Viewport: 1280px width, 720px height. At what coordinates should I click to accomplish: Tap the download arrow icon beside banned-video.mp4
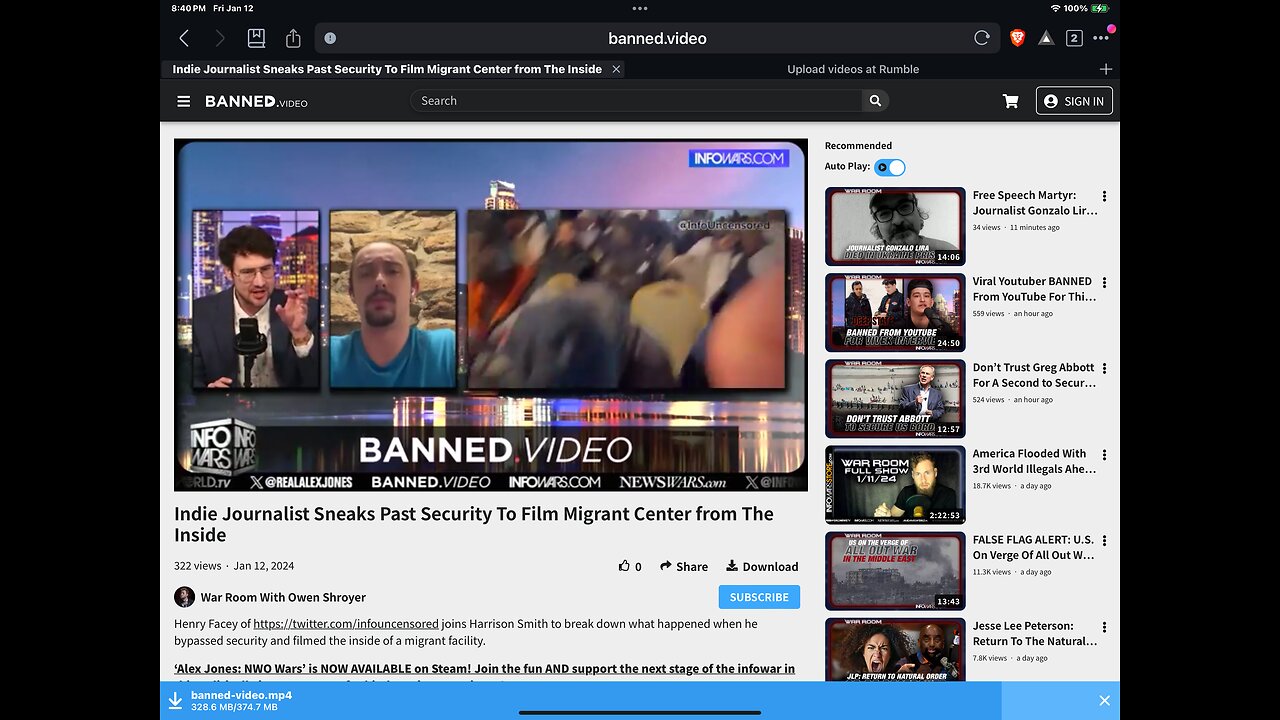pos(175,701)
